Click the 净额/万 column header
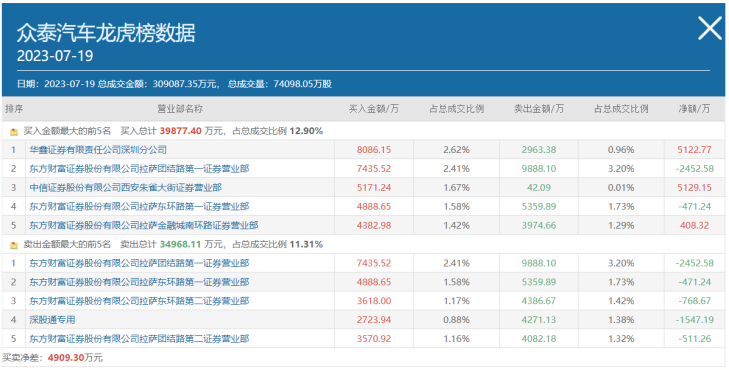Screen dimensions: 729x370 (694, 109)
